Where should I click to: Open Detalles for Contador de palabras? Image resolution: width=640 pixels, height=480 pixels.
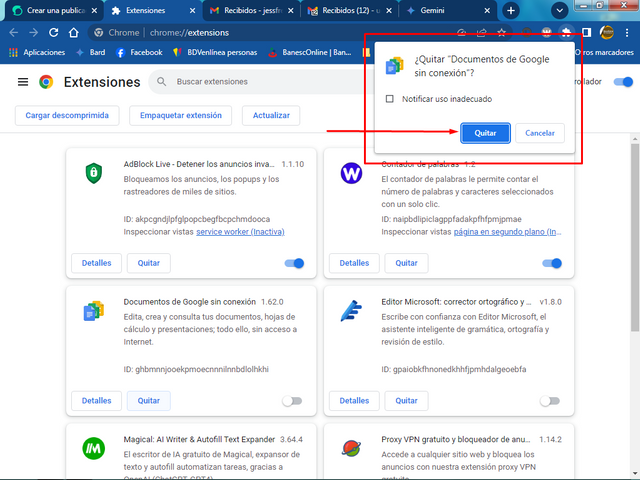tap(354, 263)
